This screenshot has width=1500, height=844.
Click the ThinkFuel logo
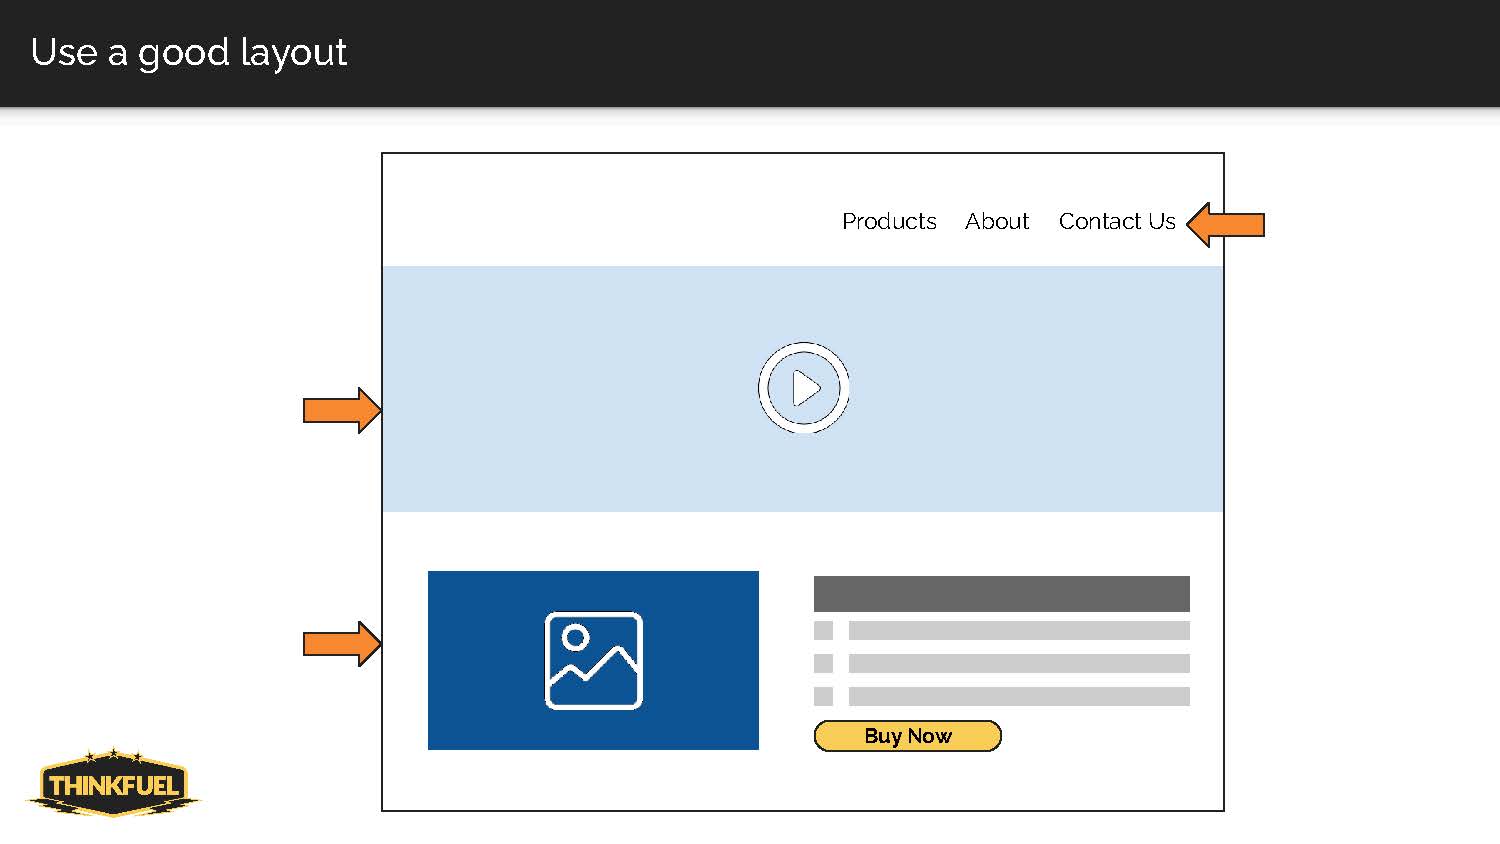pos(113,782)
